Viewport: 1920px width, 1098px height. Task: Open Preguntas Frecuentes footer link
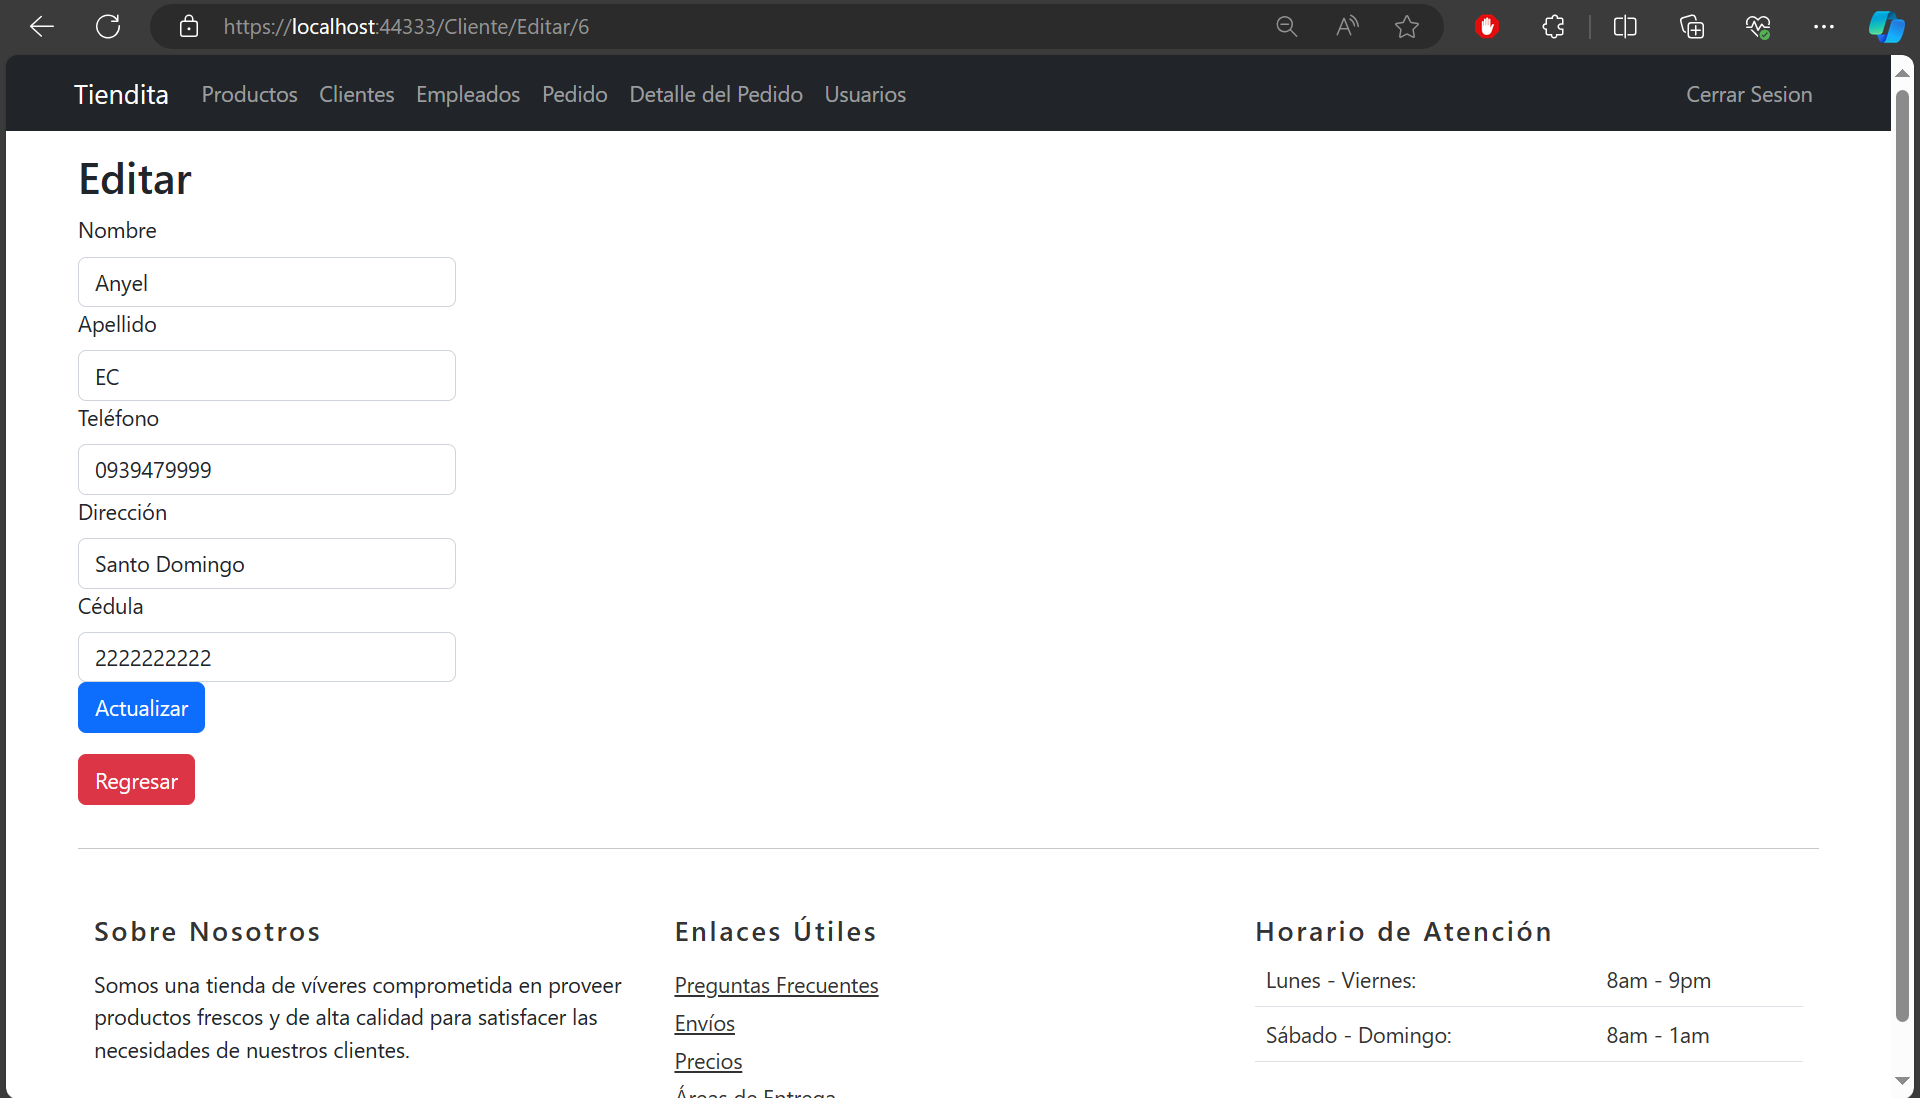pyautogui.click(x=776, y=986)
